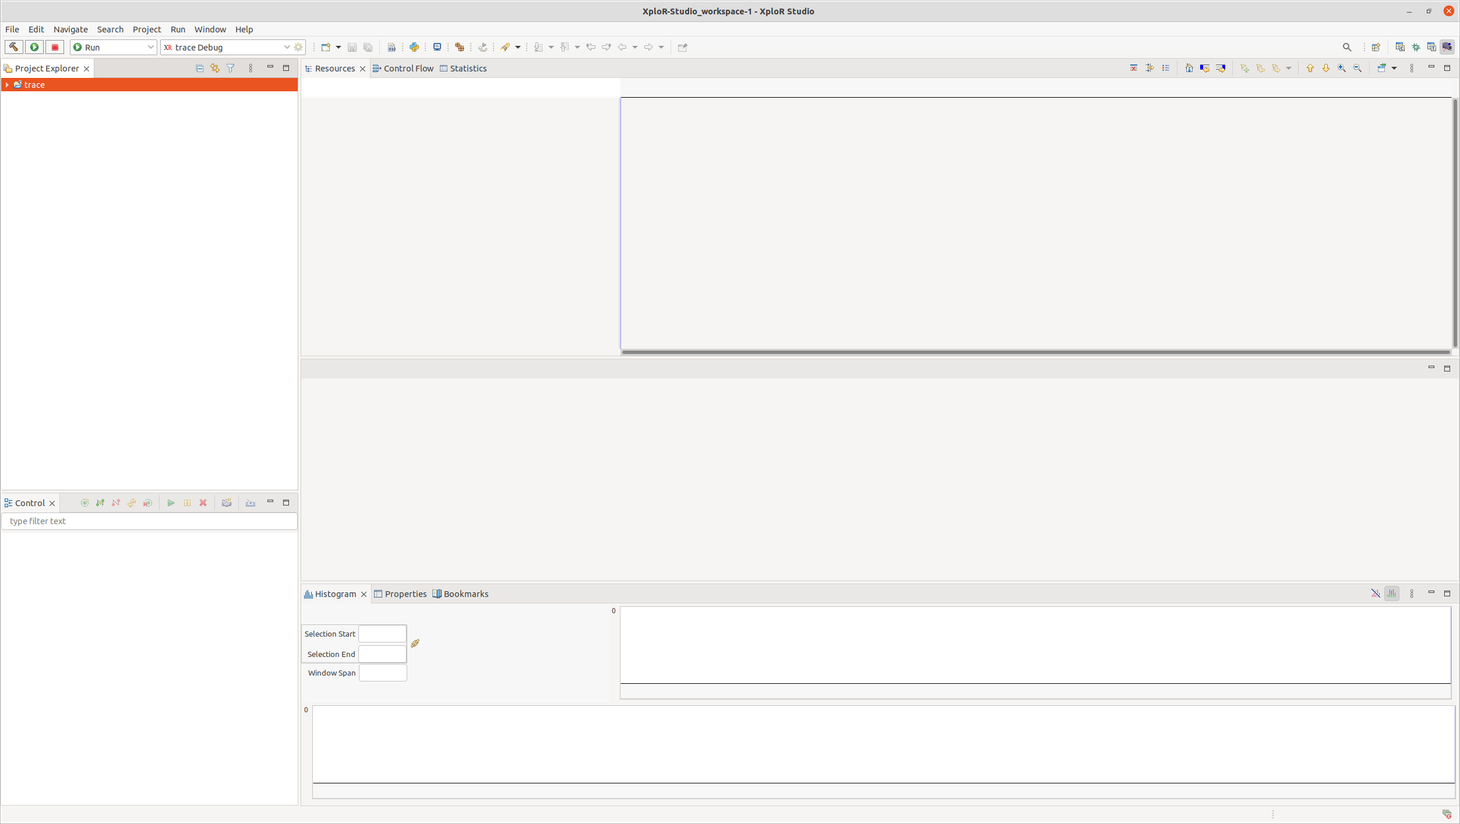Open the Window menu
This screenshot has height=824, width=1460.
tap(210, 29)
